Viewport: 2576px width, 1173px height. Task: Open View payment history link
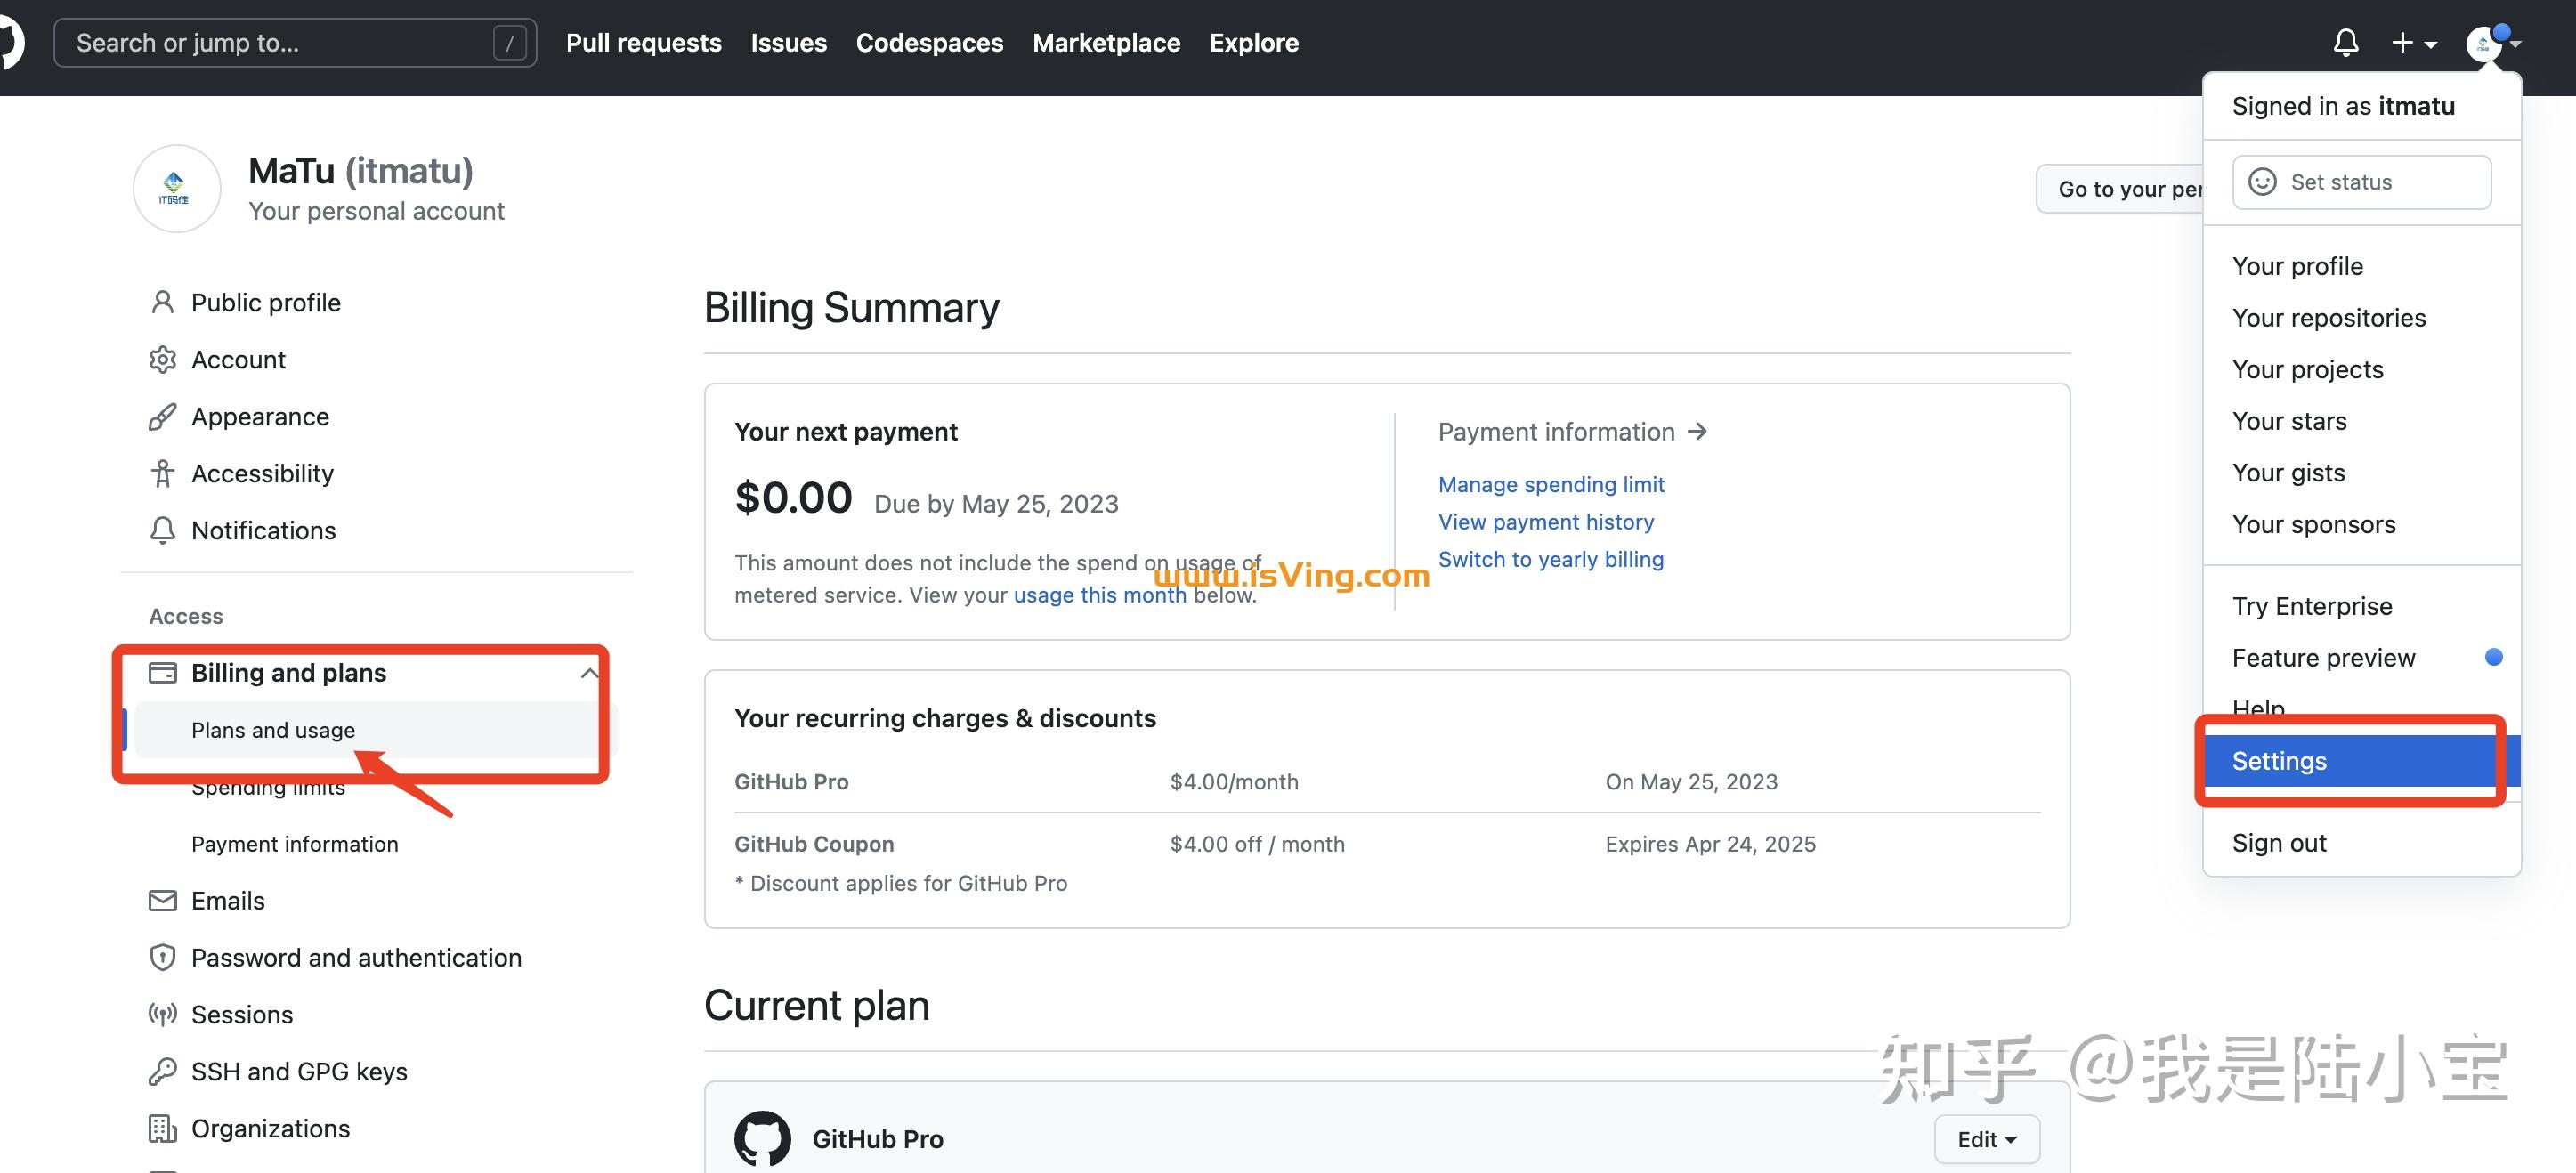1546,521
